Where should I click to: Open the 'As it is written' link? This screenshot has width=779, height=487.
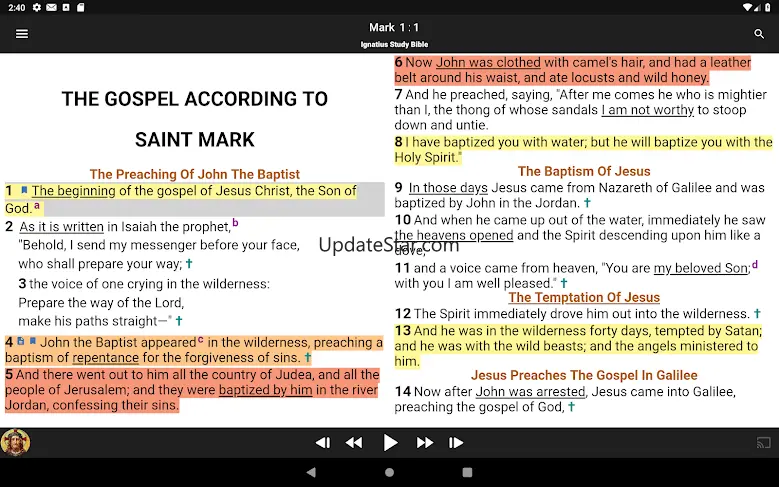[x=62, y=227]
